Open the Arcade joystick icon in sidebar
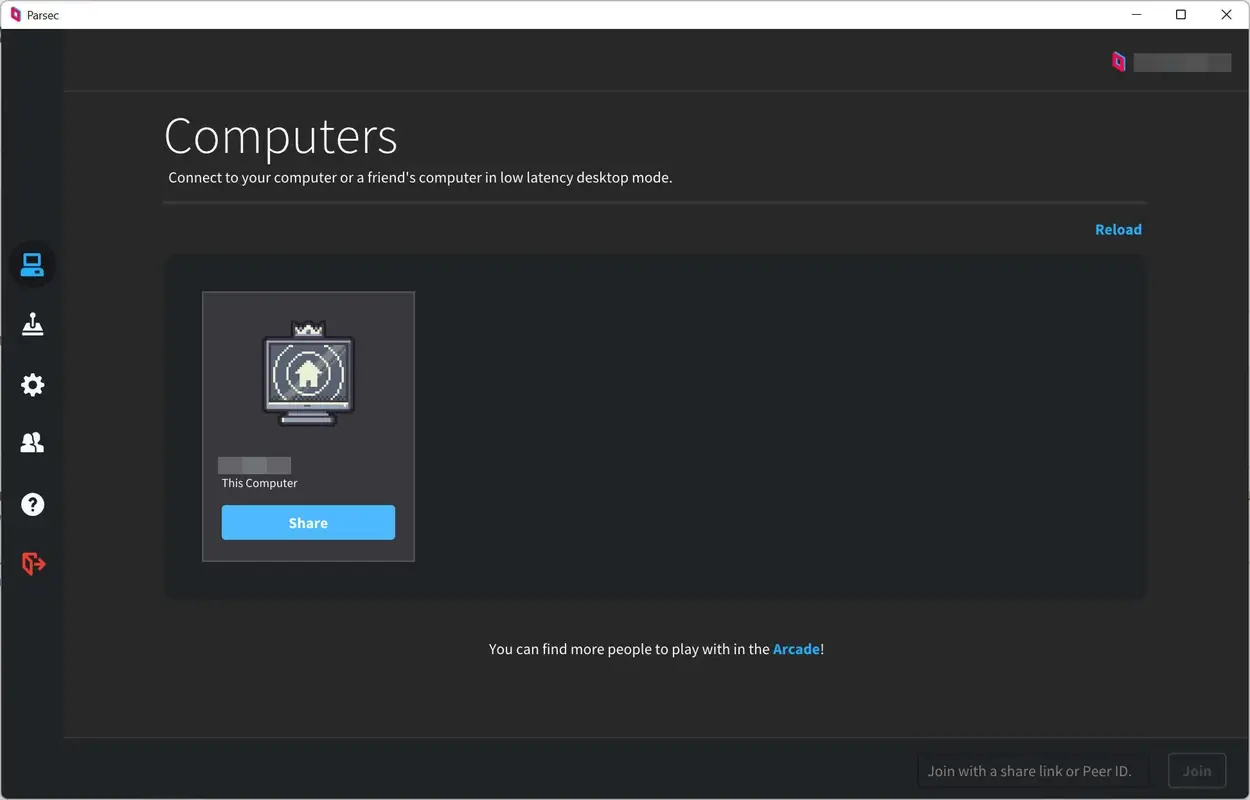Screen dimensions: 1250x800 [x=32, y=324]
